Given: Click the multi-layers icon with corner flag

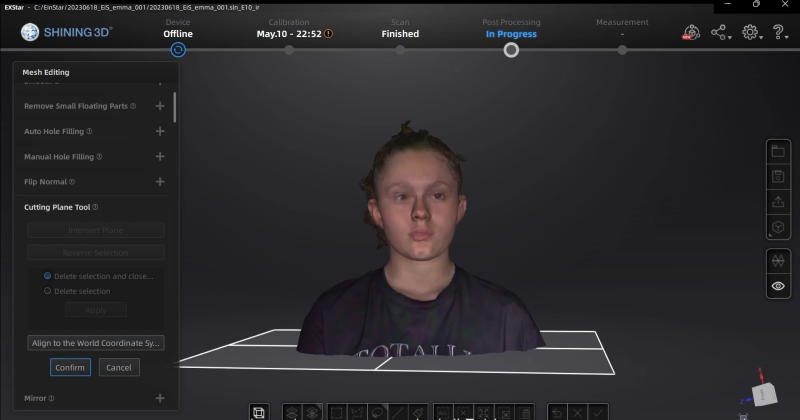Looking at the screenshot, I should click(x=312, y=412).
